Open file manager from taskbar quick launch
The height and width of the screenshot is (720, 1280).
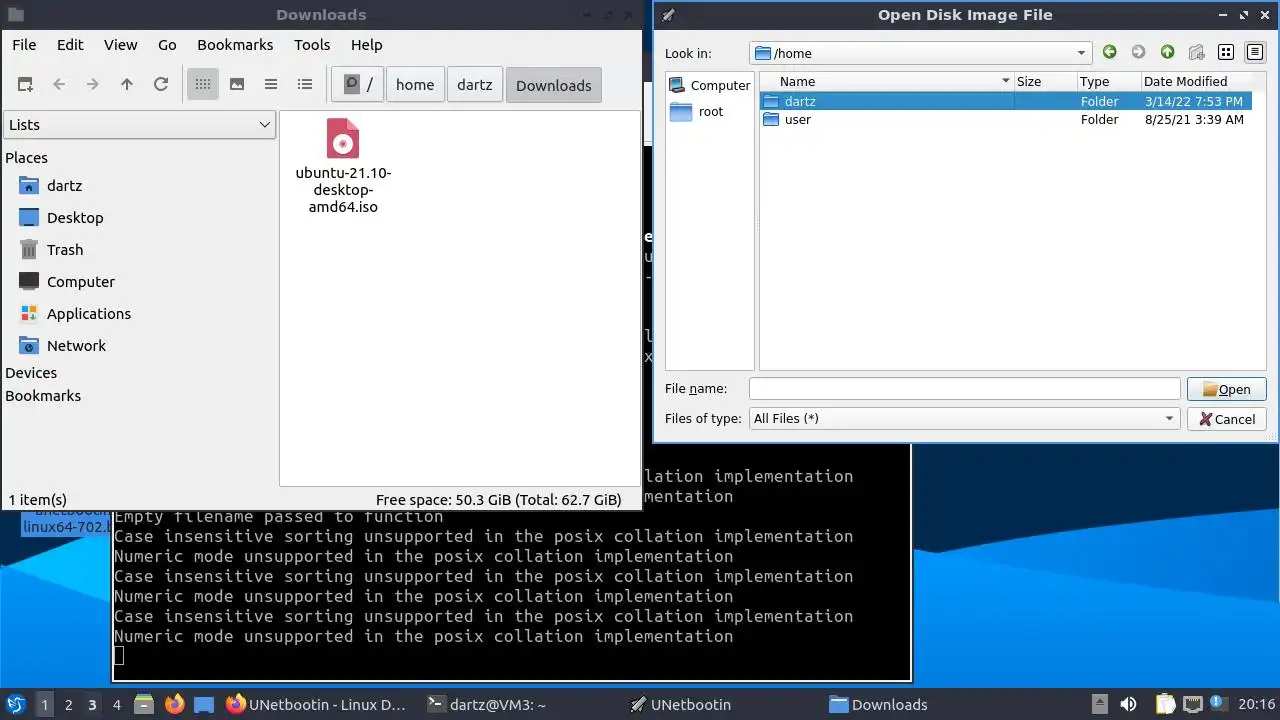(144, 705)
